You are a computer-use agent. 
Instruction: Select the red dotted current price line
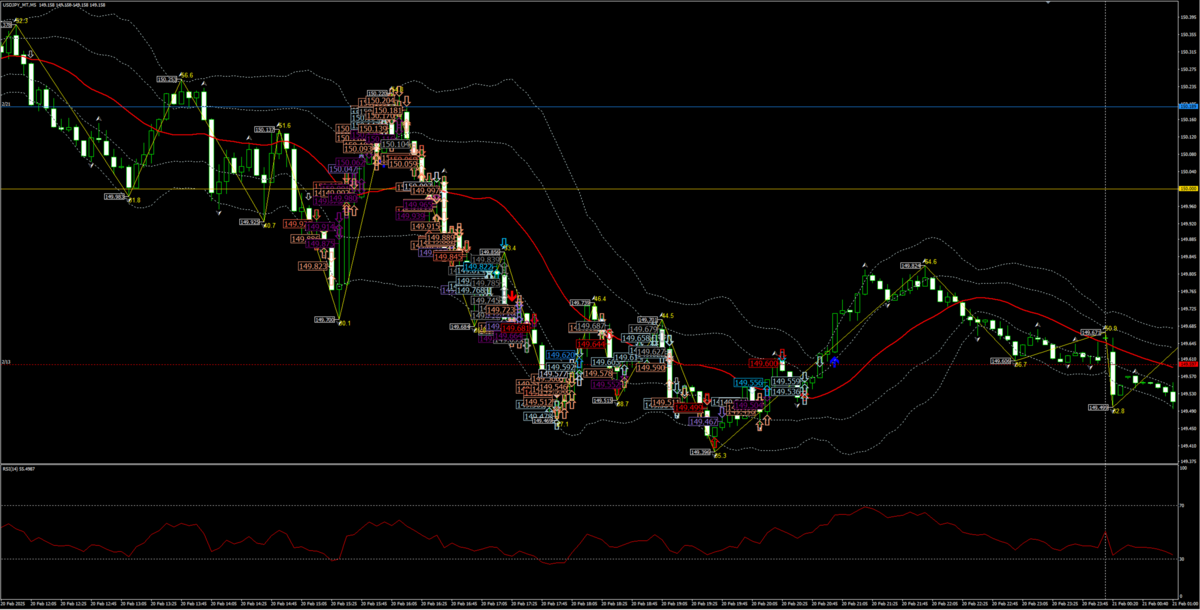coord(590,364)
